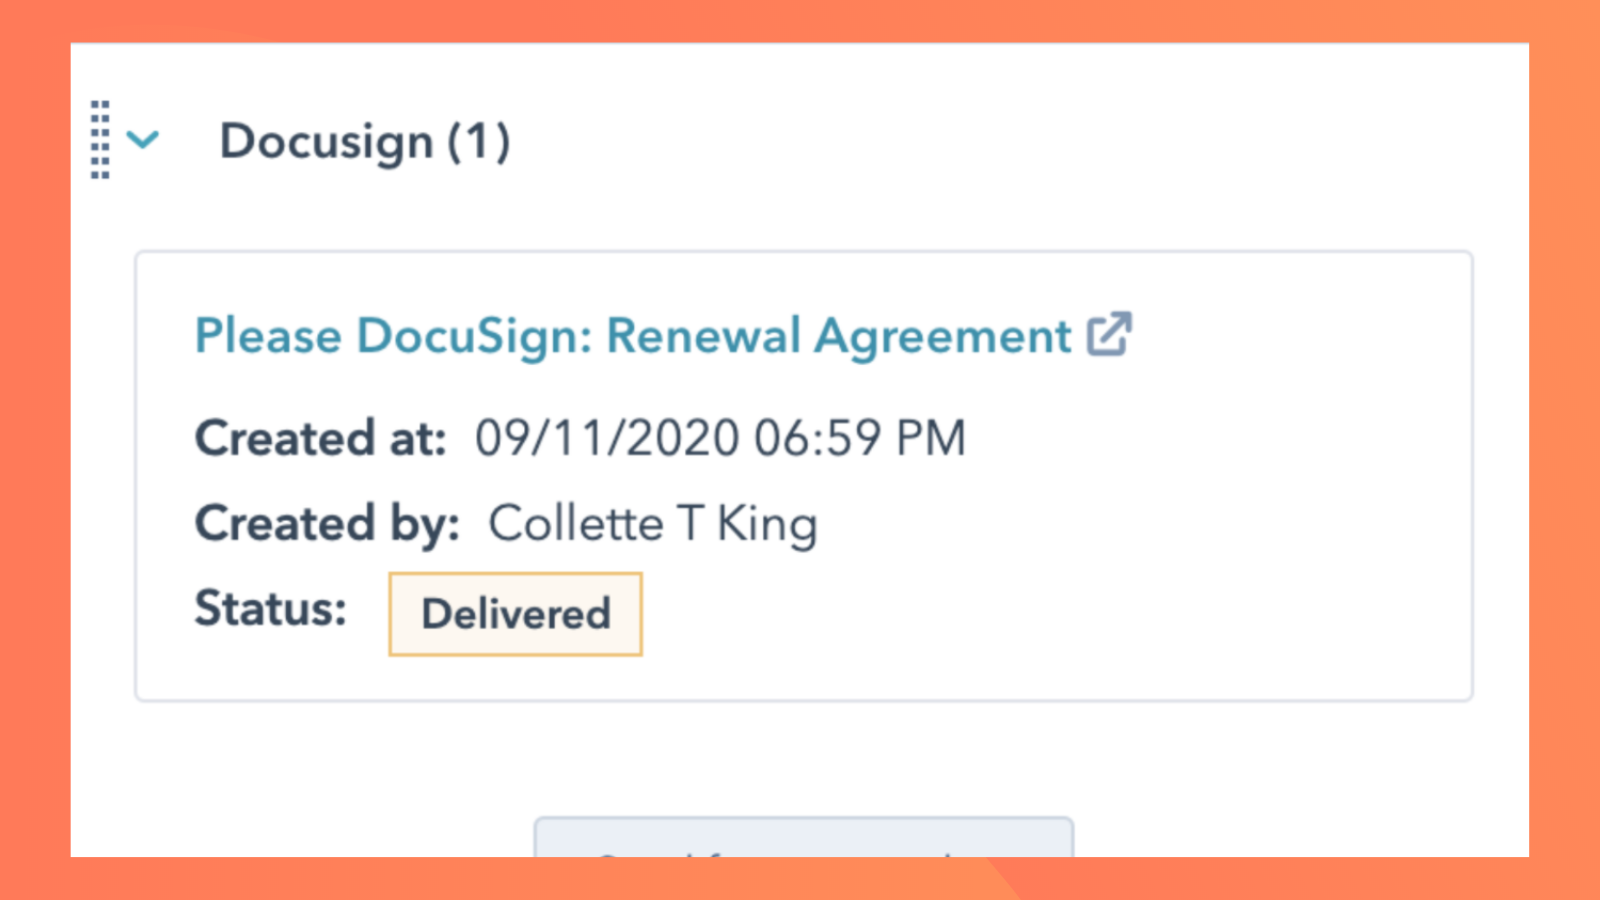Click the drag handle dots beside Docusign header
The image size is (1600, 900).
pyautogui.click(x=98, y=140)
